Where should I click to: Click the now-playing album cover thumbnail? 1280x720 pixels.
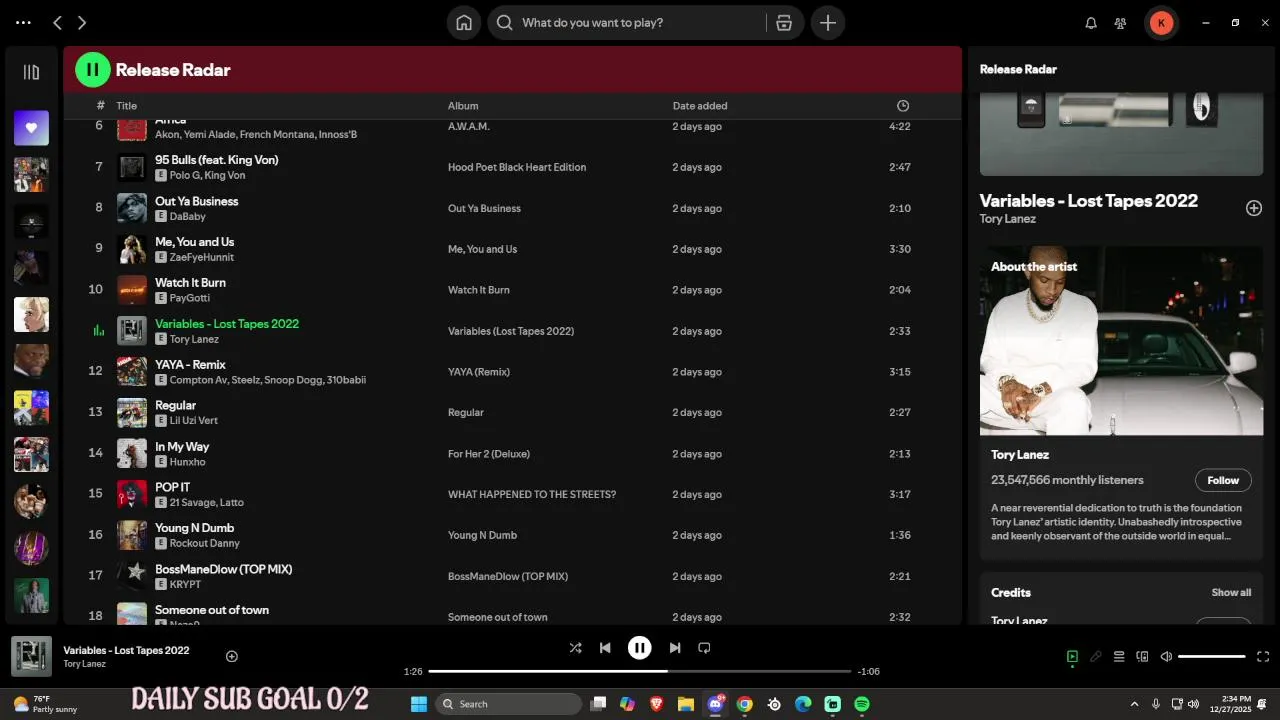31,657
